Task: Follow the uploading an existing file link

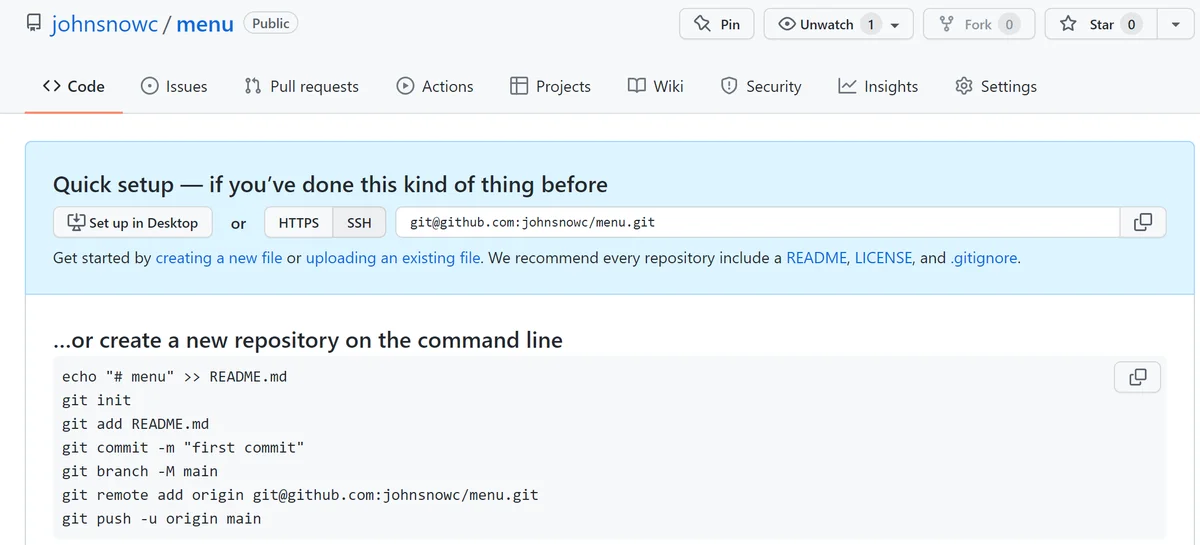Action: pyautogui.click(x=393, y=258)
